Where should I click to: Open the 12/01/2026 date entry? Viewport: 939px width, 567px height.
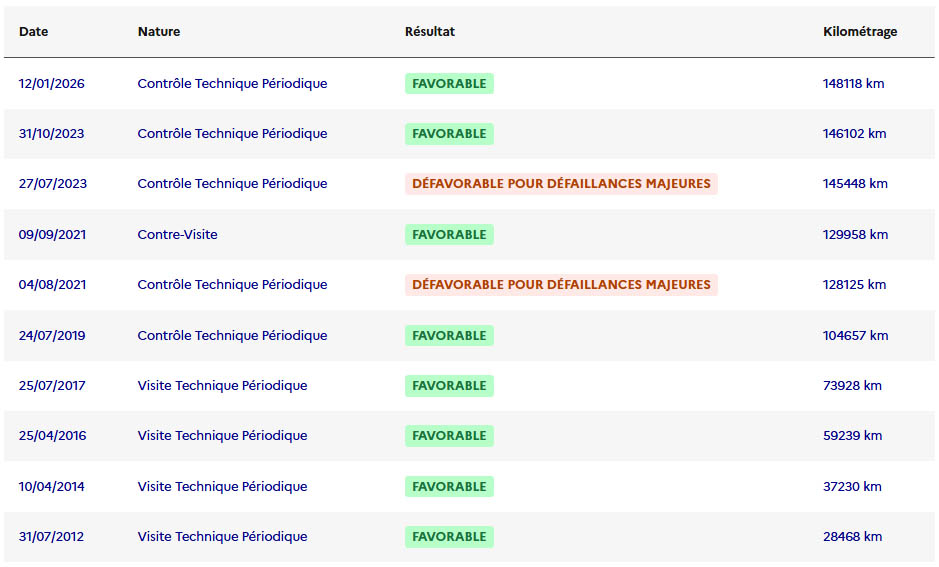coord(51,84)
